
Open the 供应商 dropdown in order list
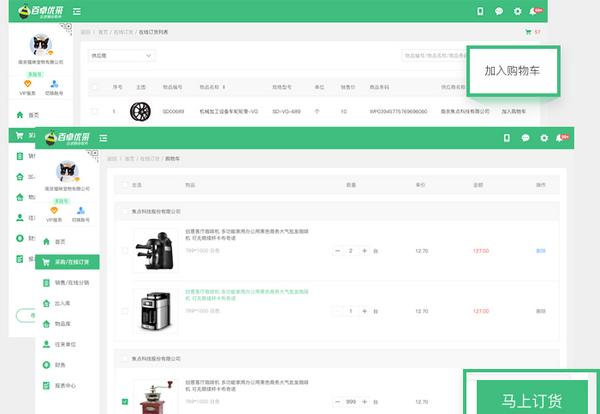[122, 56]
